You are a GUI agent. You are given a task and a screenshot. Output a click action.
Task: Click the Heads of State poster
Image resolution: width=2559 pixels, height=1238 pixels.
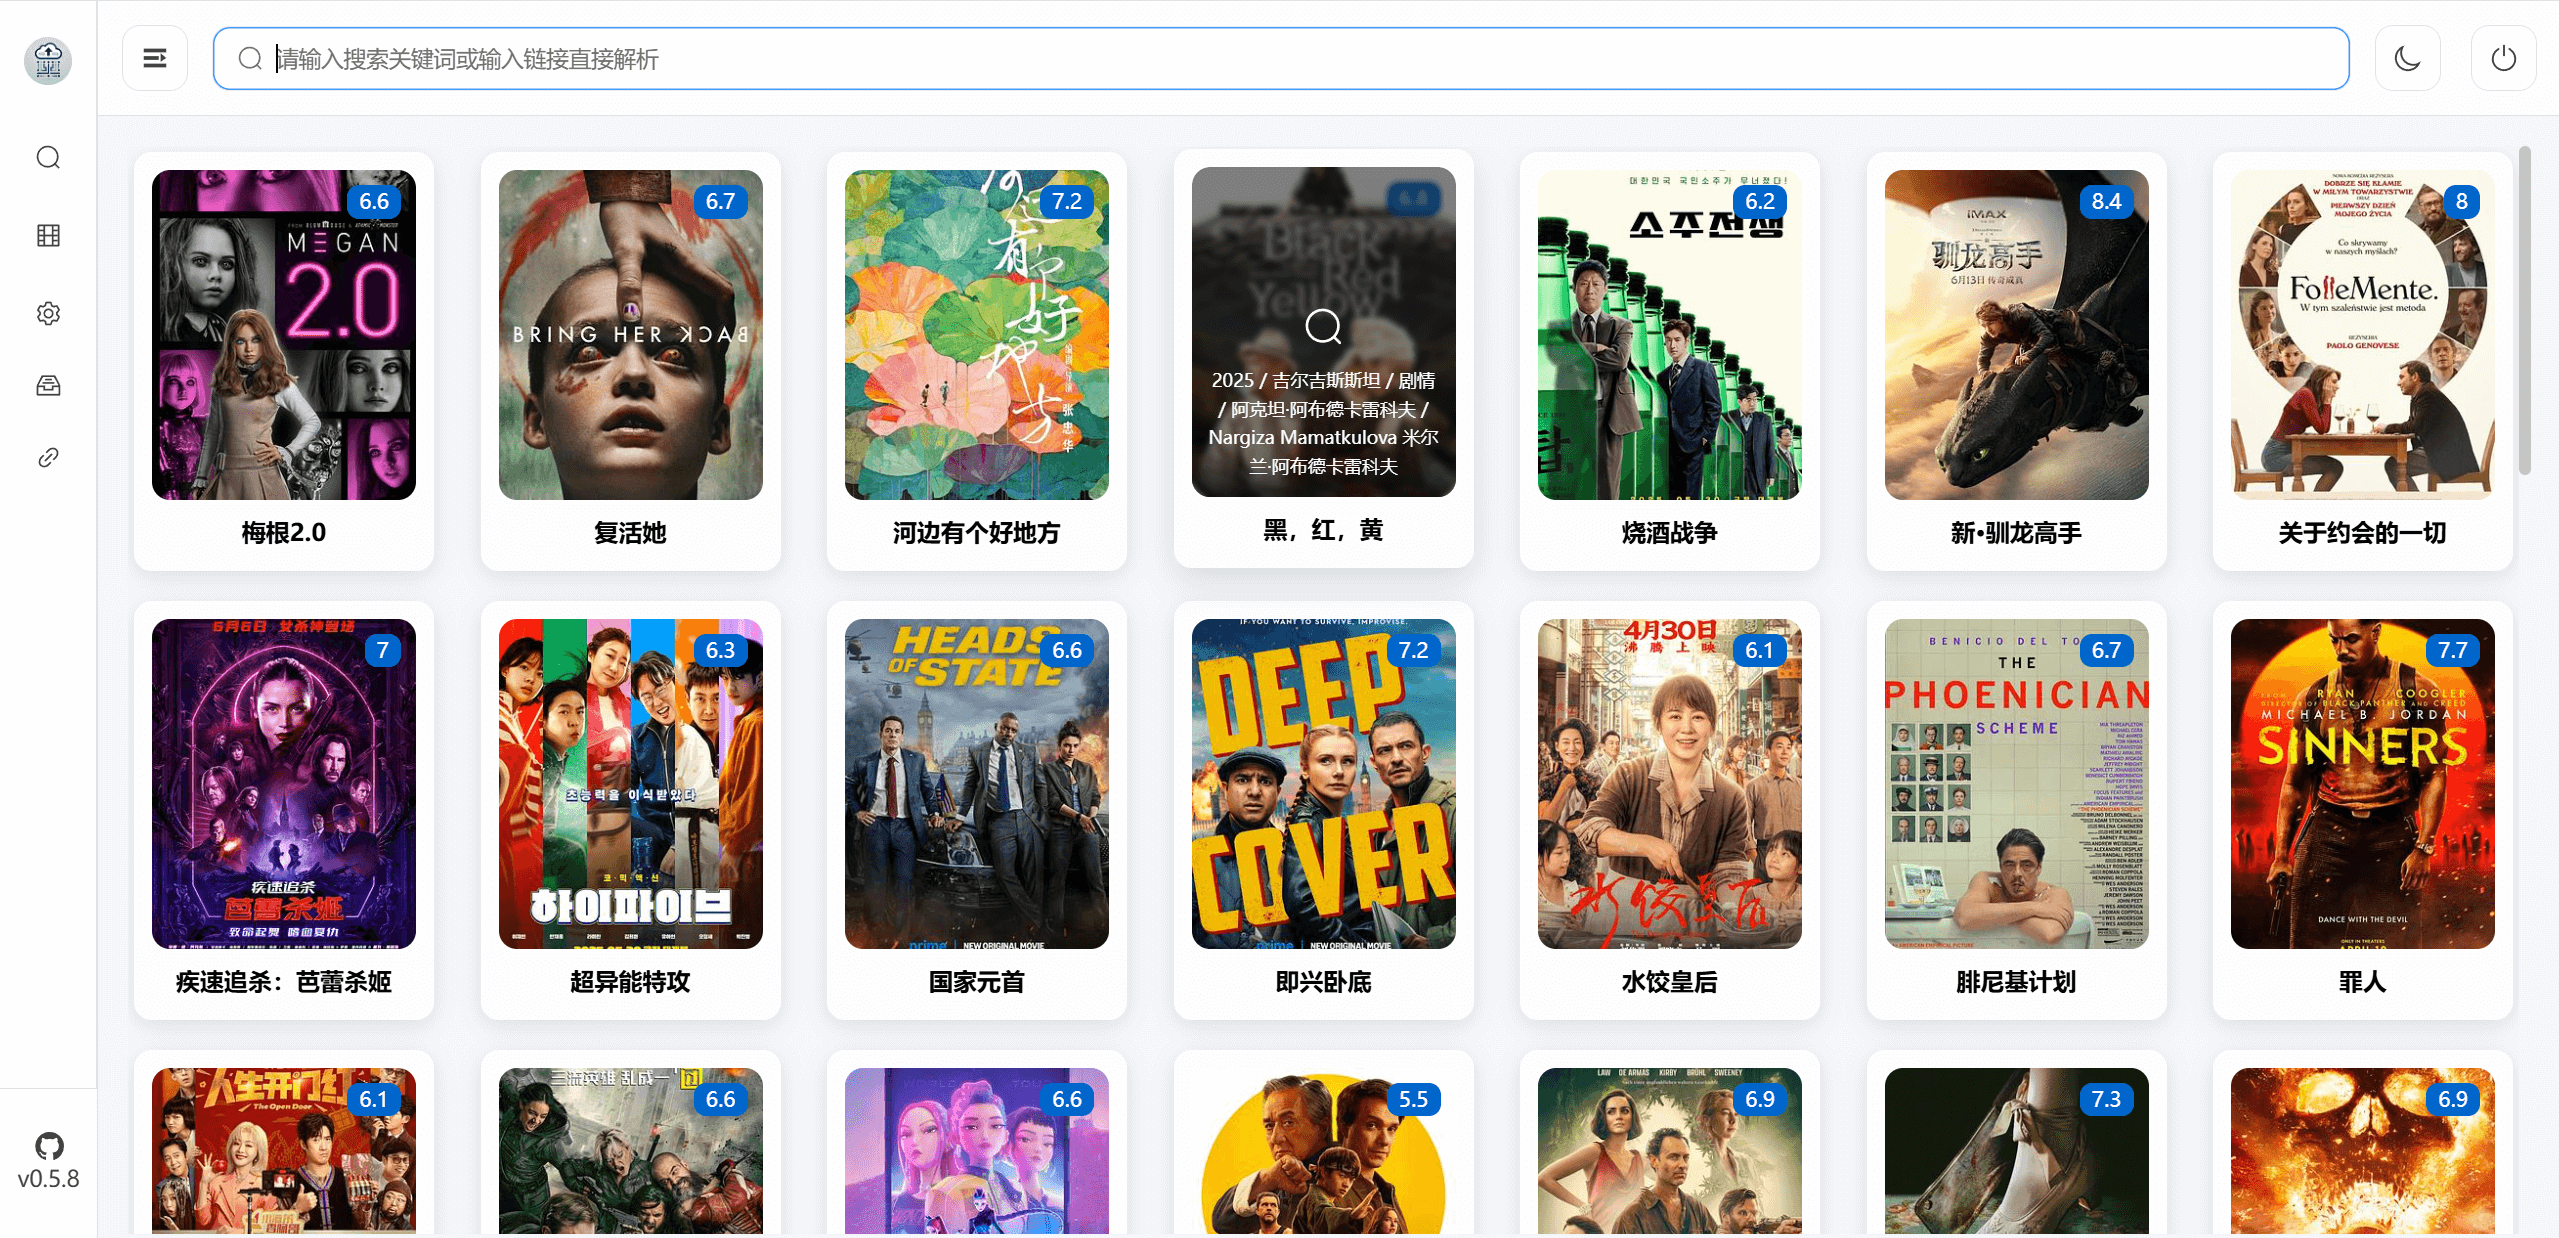tap(976, 784)
